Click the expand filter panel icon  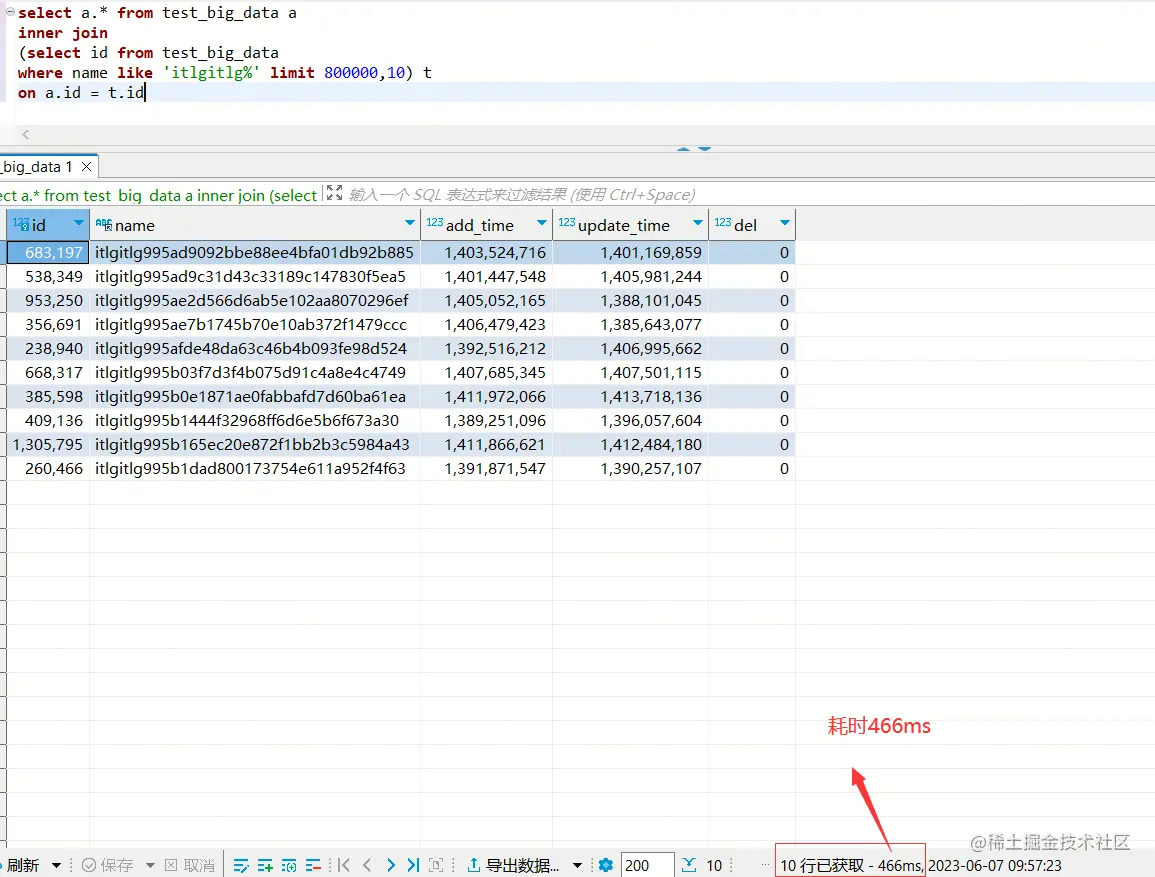(334, 193)
